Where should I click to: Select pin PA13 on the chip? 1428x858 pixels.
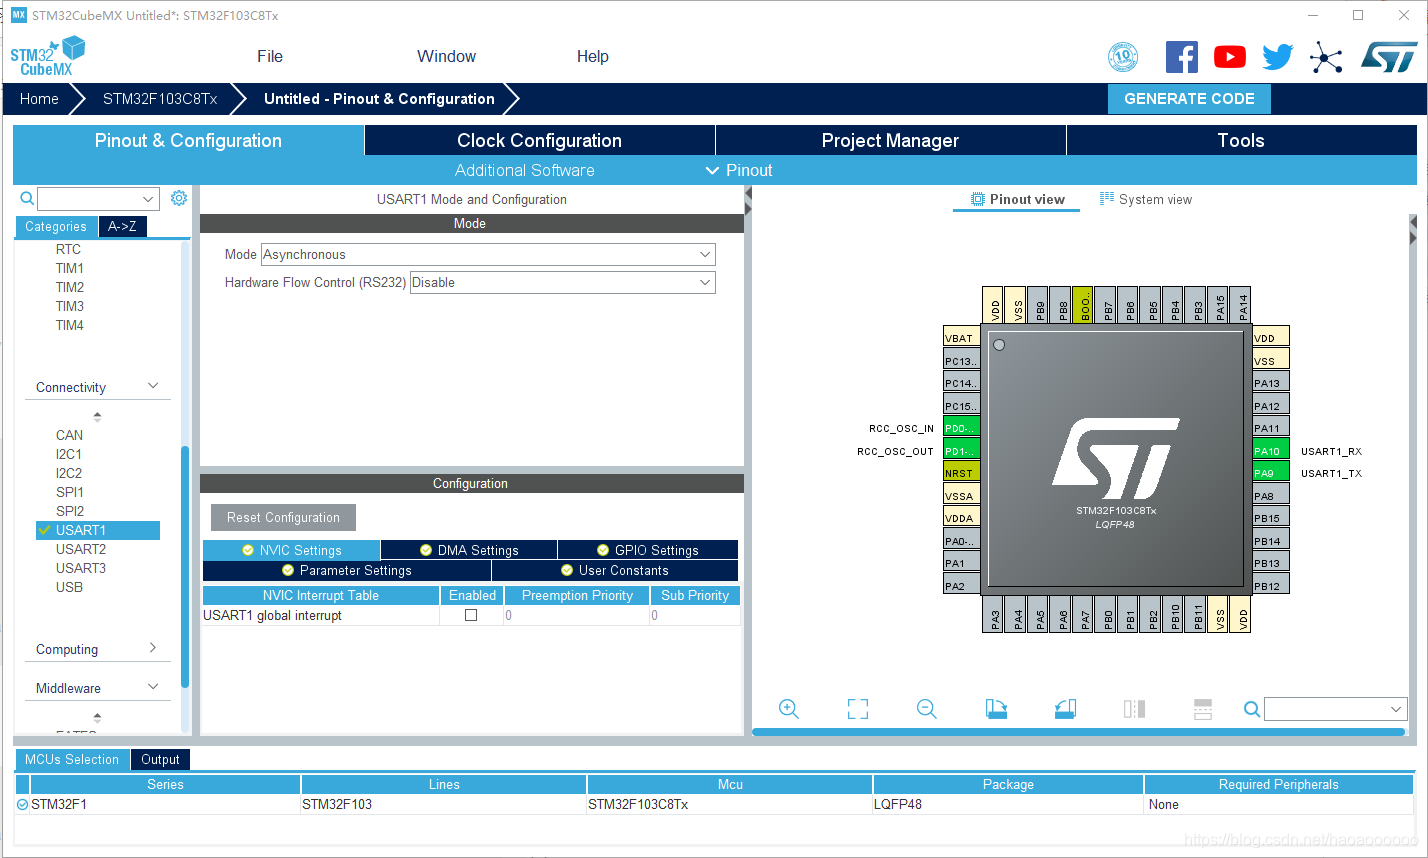(1271, 383)
